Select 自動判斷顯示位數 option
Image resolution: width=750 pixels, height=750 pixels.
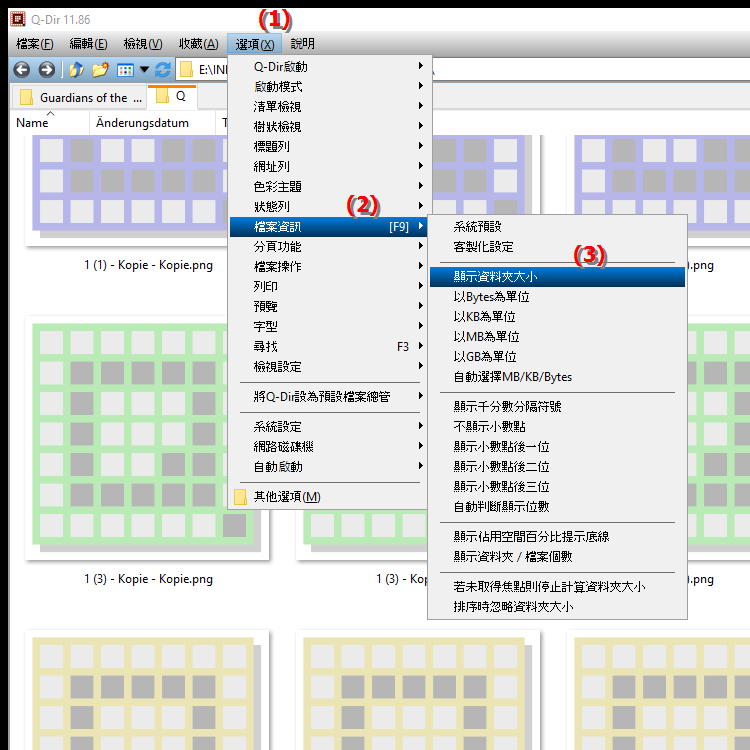pyautogui.click(x=557, y=507)
